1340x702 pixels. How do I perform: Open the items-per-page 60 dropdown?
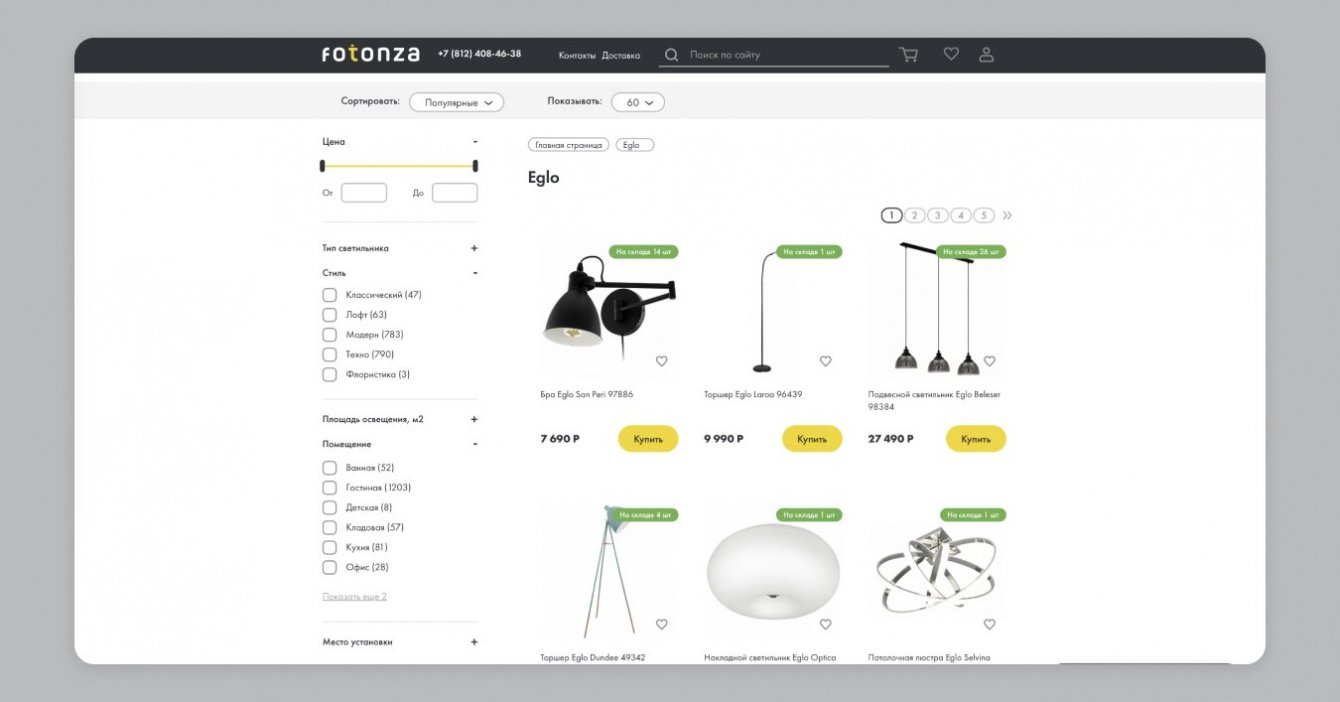coord(638,102)
